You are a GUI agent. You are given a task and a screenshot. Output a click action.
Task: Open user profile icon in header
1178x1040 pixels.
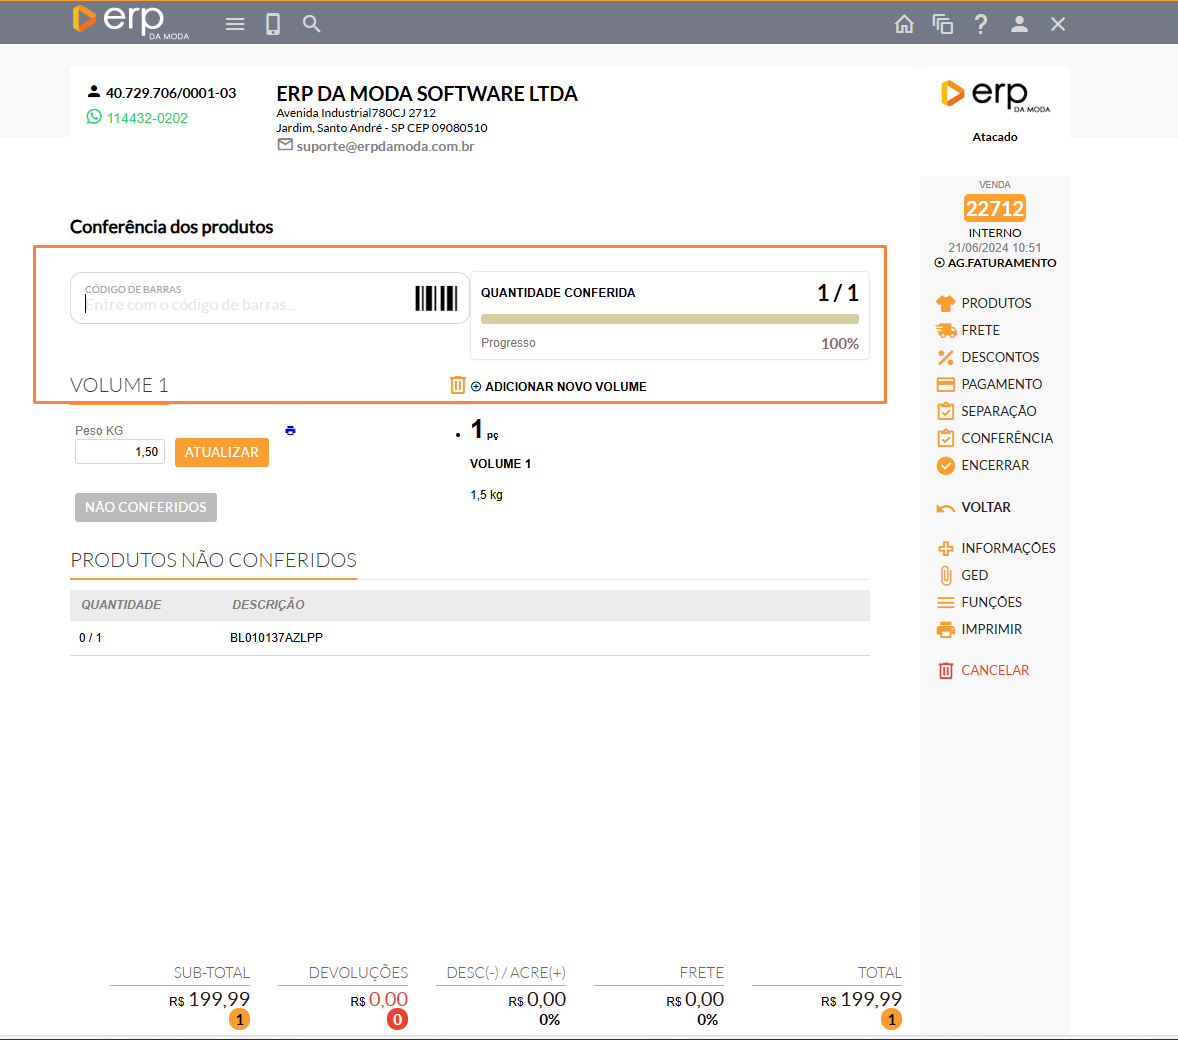(1019, 24)
